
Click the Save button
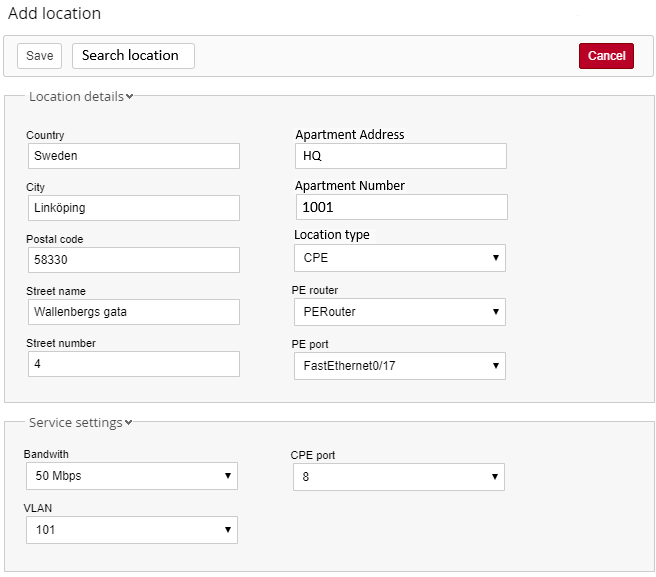coord(39,56)
